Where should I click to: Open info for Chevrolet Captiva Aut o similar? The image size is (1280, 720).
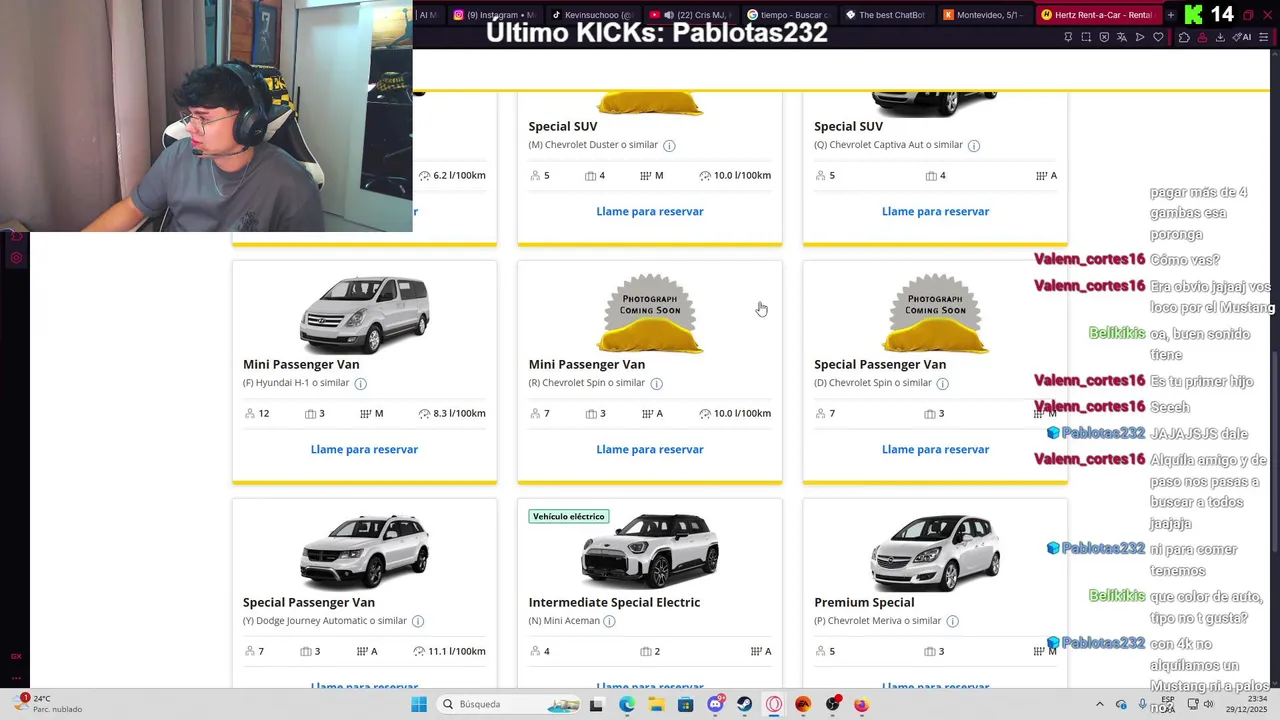point(974,145)
